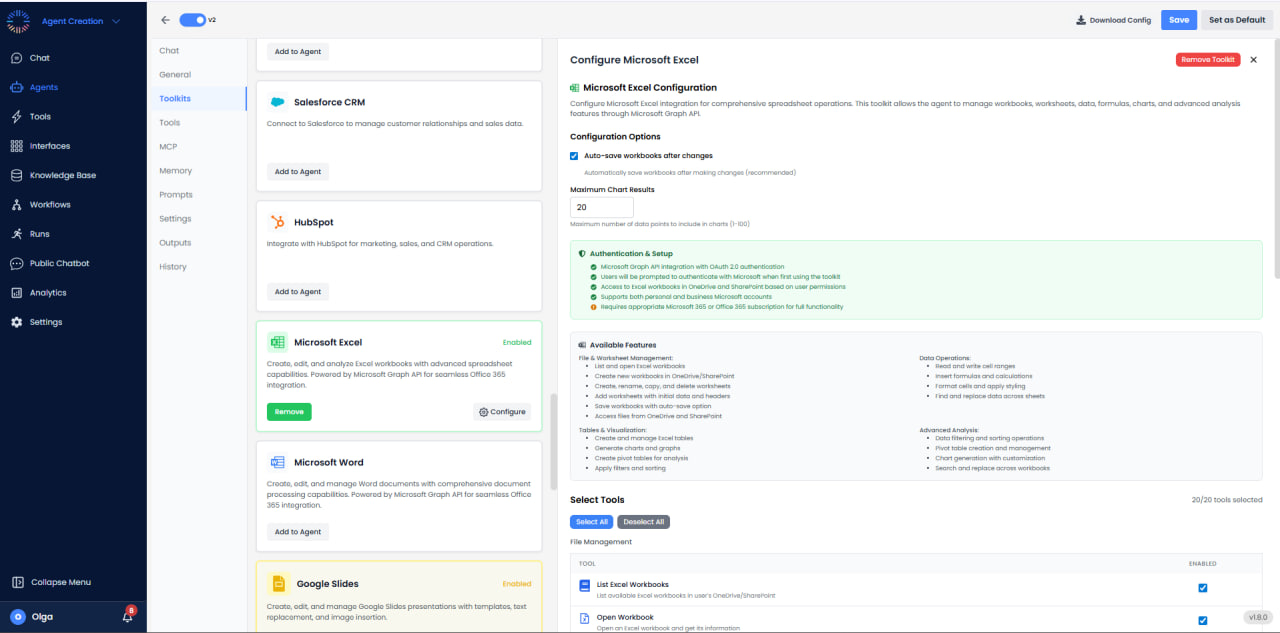Click Download Config
The width and height of the screenshot is (1280, 633).
click(1113, 20)
